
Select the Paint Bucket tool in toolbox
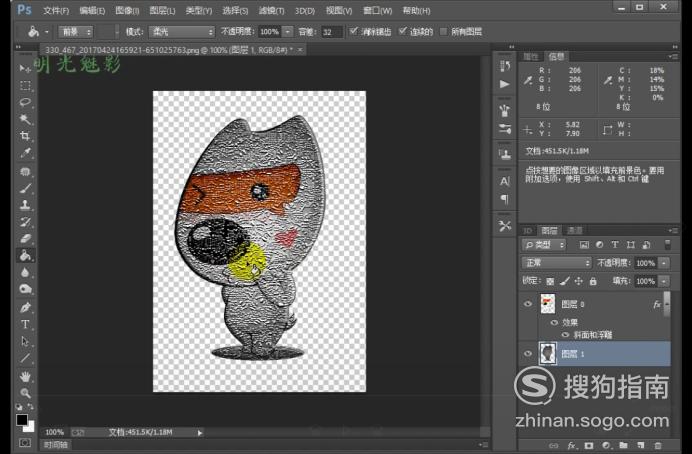[x=25, y=255]
